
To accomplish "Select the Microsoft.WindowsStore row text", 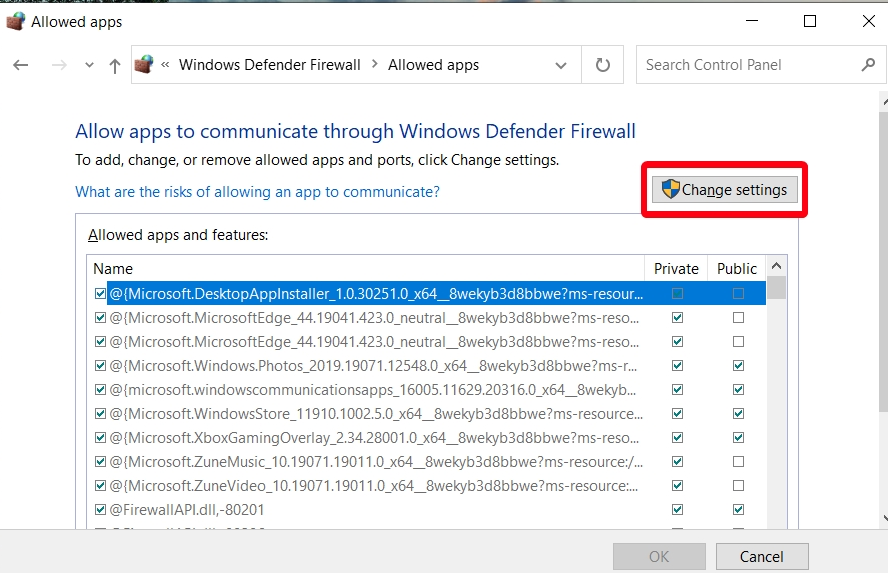I will (375, 414).
